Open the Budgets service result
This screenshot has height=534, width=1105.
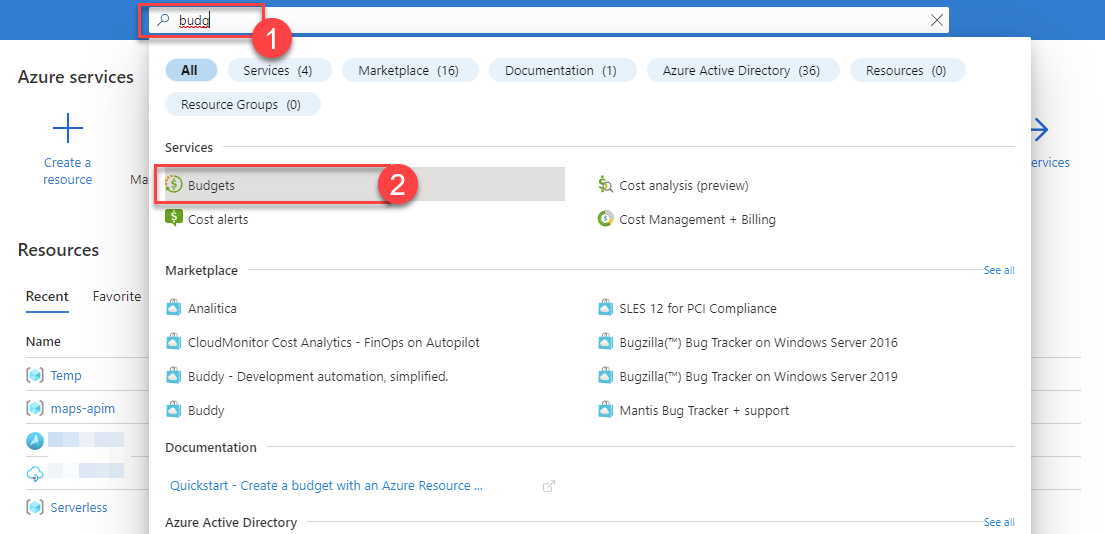(x=364, y=185)
